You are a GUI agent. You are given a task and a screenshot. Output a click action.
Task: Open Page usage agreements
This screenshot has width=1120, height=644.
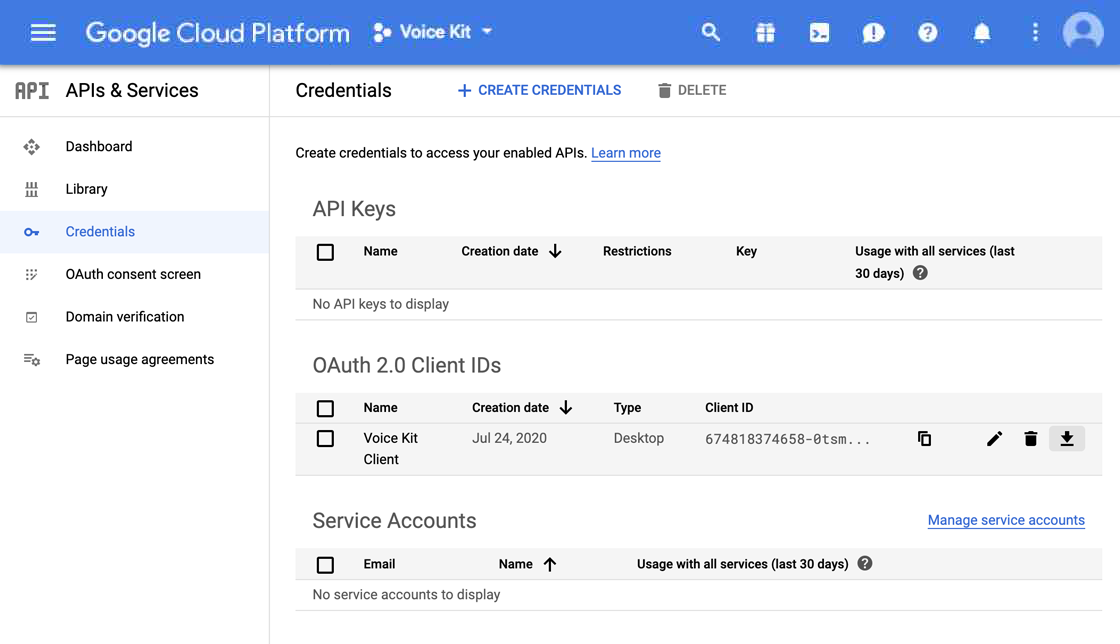point(140,359)
